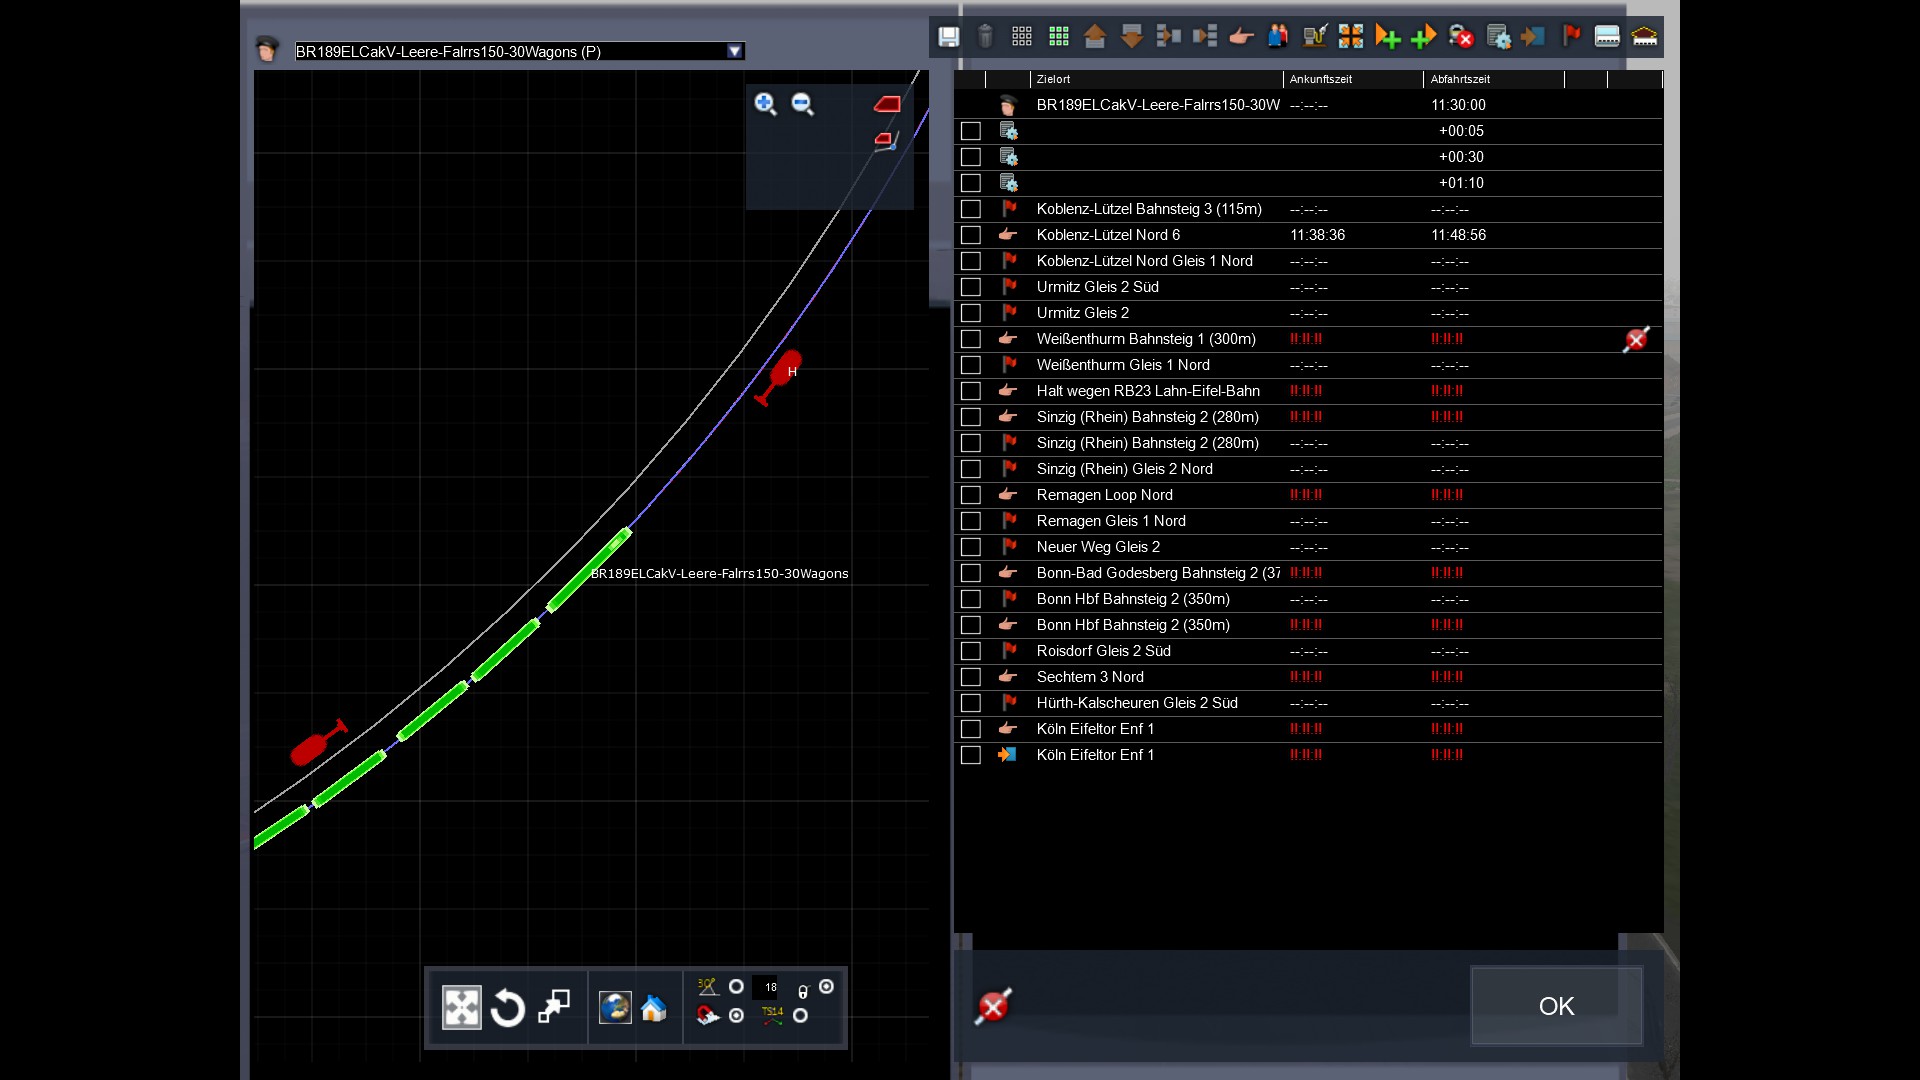Tick checkbox for Koblenz-Lützel Nord 6

point(970,235)
